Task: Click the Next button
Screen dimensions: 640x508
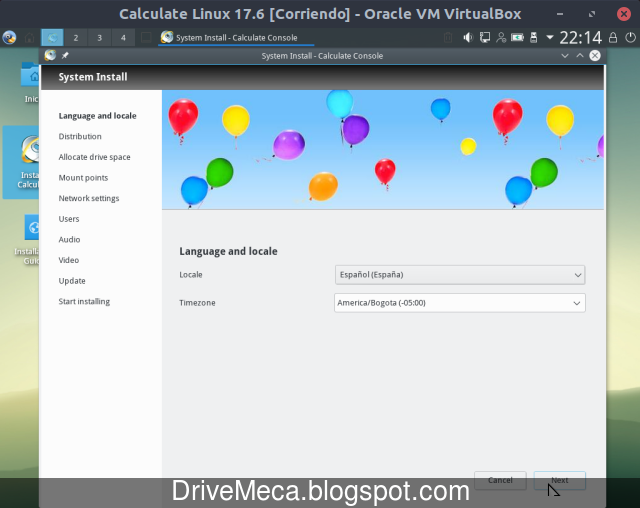Action: (560, 480)
